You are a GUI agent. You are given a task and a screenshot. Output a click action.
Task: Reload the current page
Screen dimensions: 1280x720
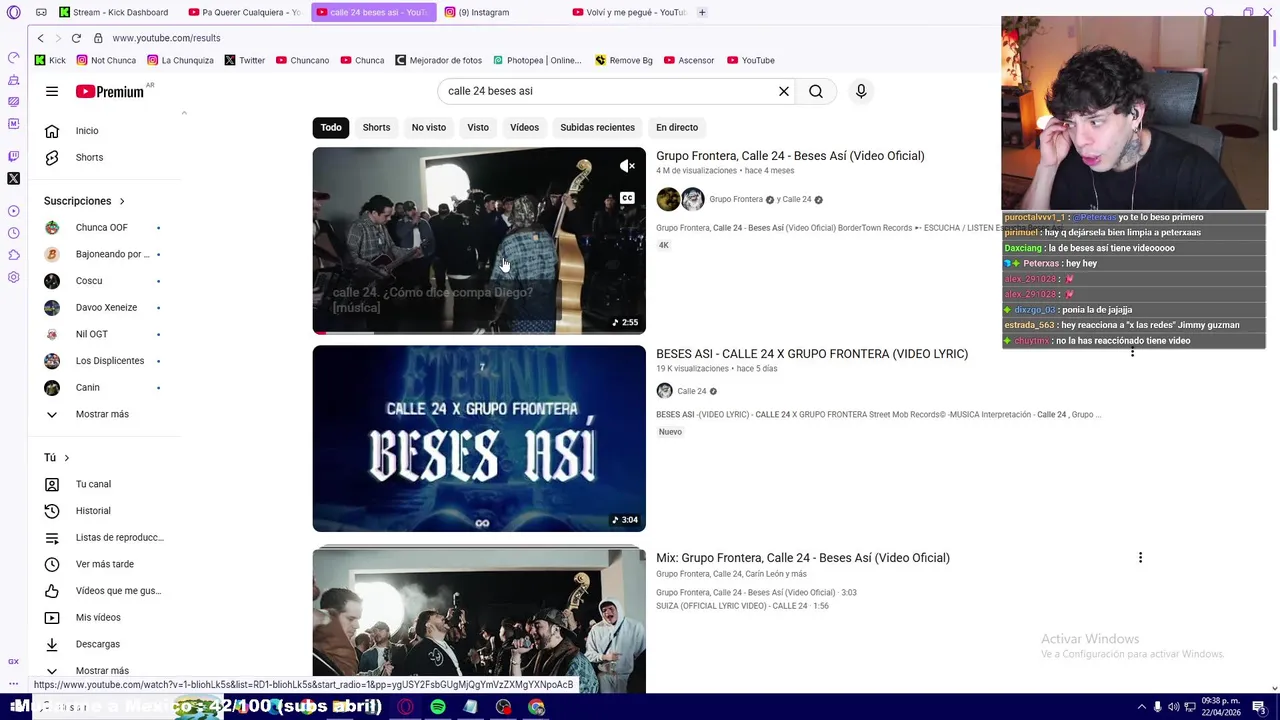(76, 38)
